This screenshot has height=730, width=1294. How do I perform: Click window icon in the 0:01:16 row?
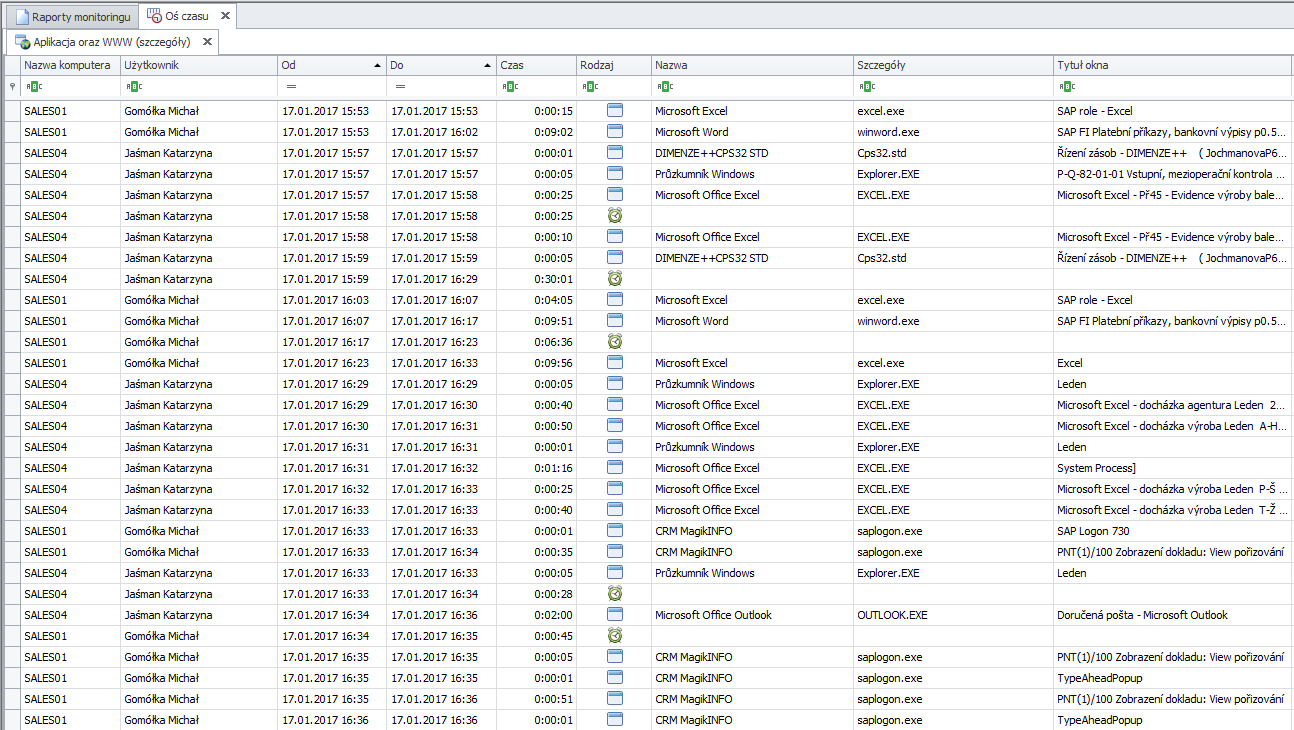click(x=615, y=468)
